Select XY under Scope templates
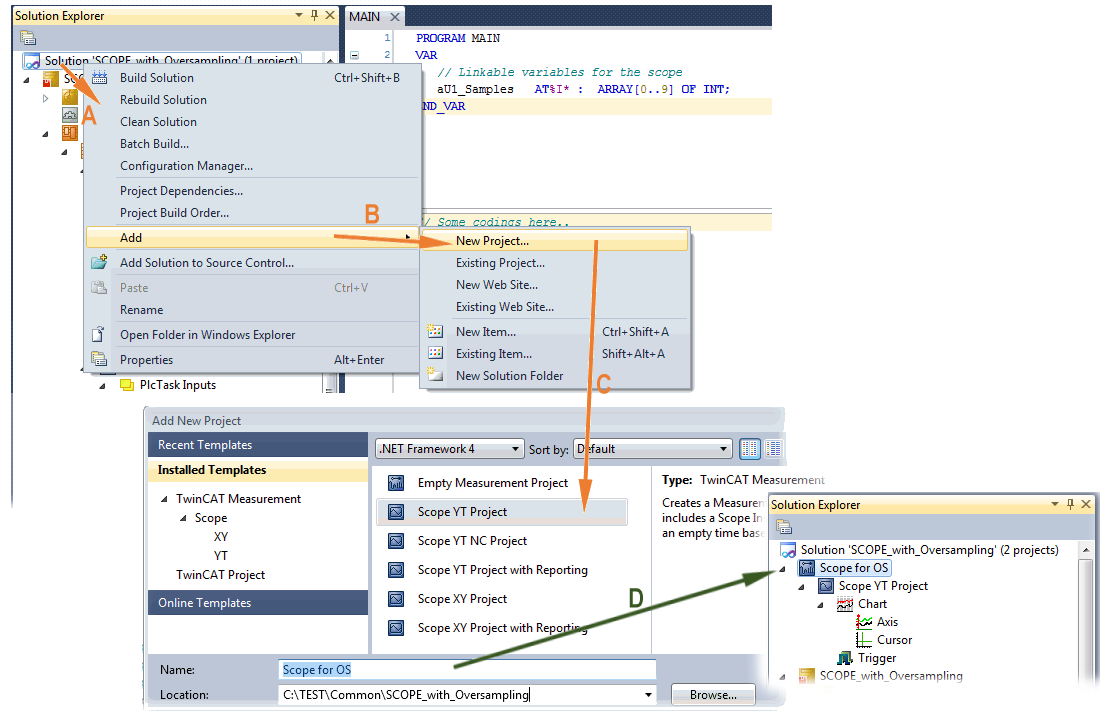 [x=221, y=537]
